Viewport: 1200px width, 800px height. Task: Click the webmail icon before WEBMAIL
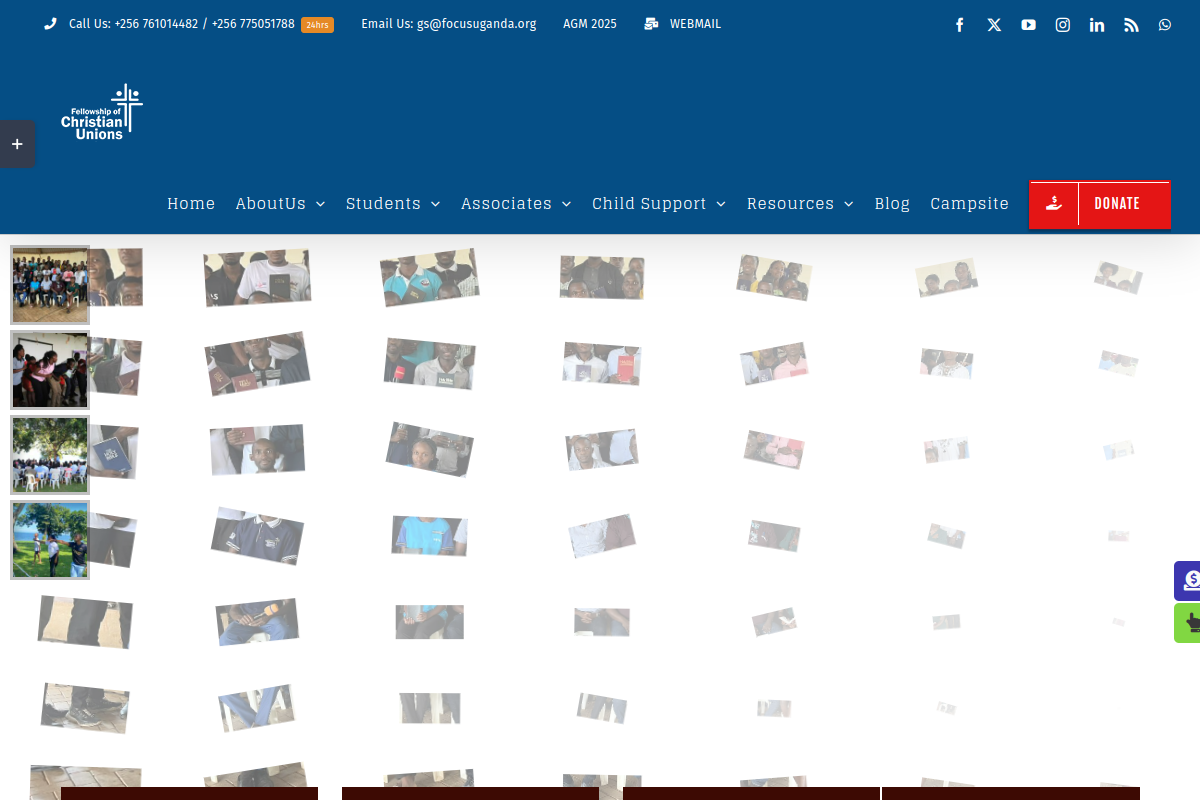[x=651, y=24]
